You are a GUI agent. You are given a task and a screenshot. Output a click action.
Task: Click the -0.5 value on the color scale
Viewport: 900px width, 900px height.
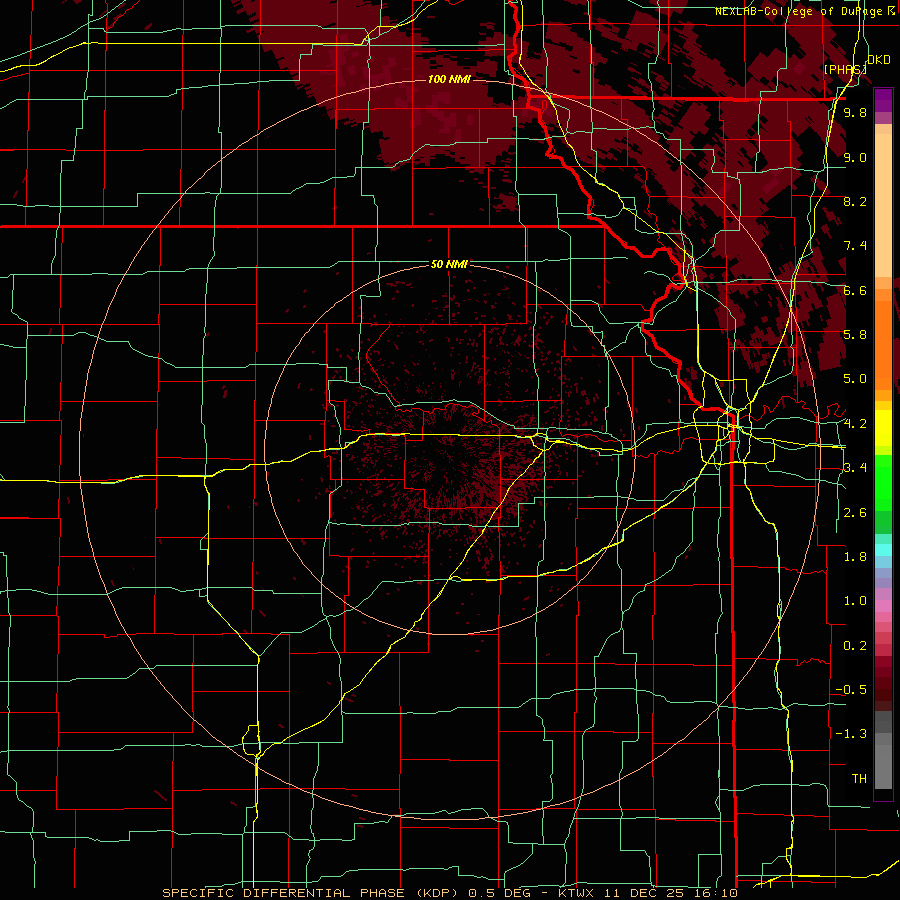click(851, 690)
